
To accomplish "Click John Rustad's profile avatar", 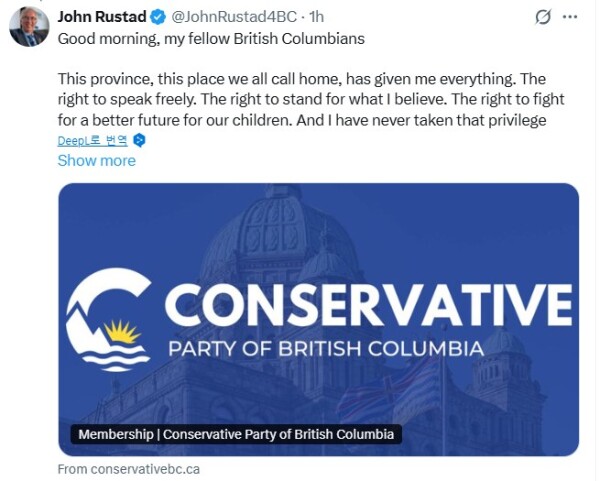I will coord(29,27).
